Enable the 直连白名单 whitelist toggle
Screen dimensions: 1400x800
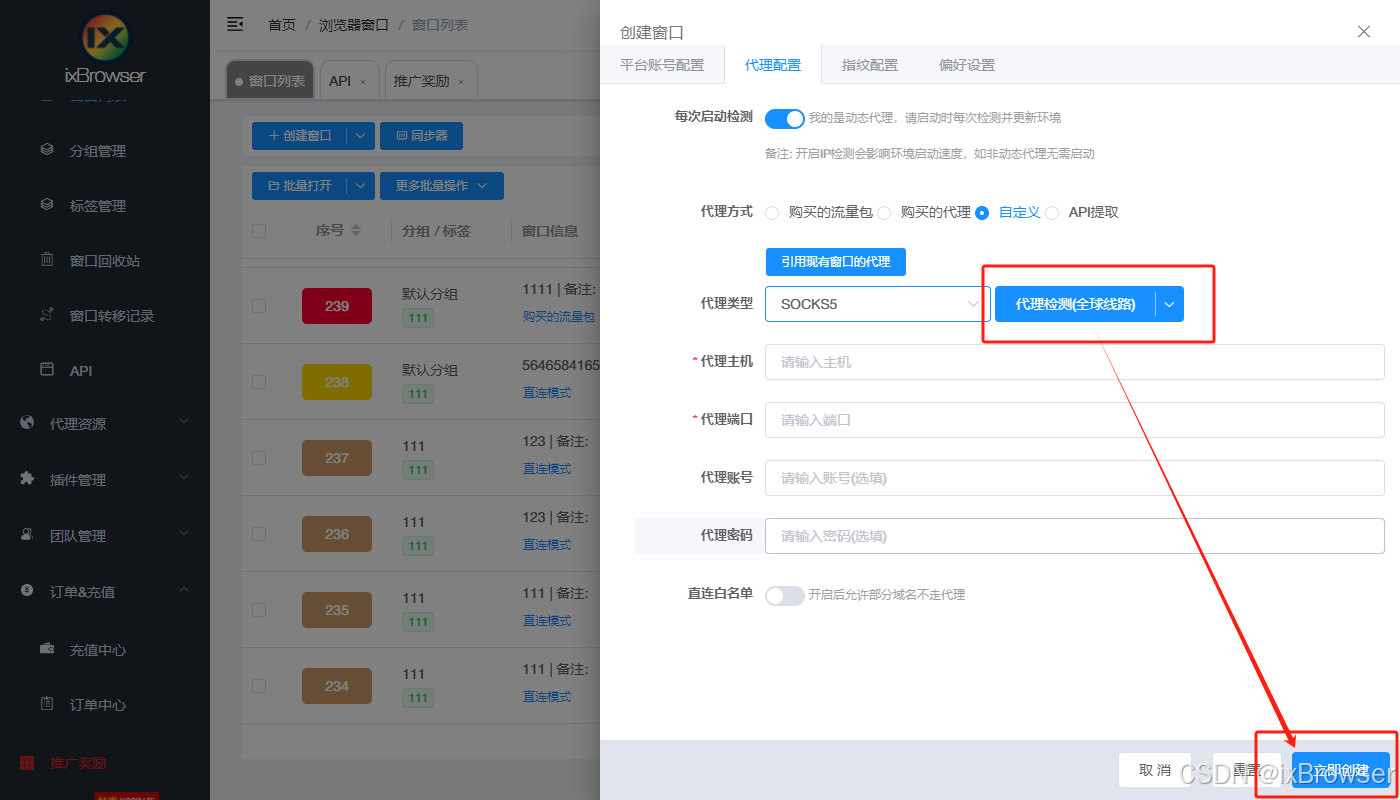click(784, 594)
